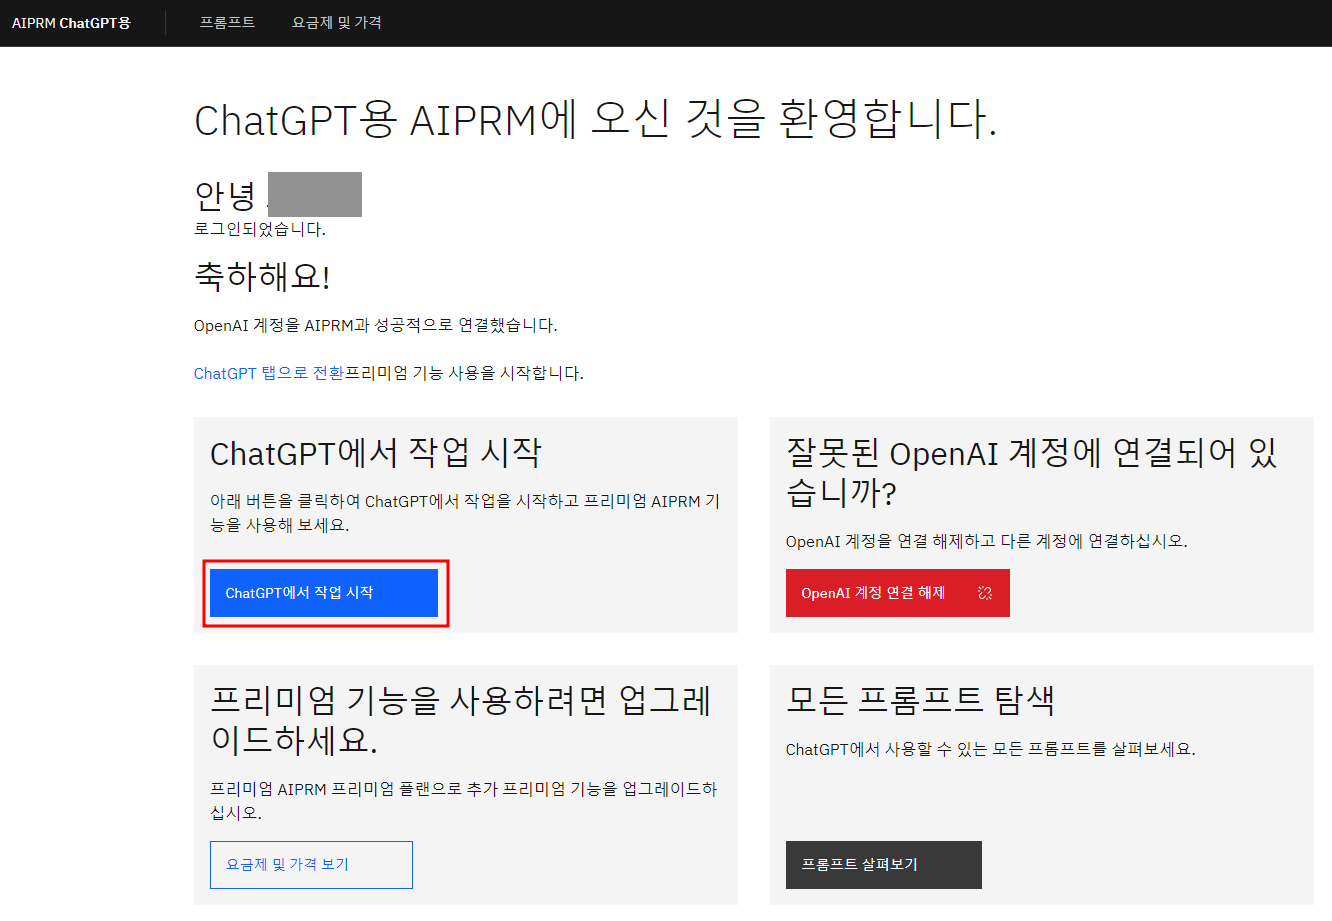Click the 프리미엄 기능을 사용하려면 업그레이드하세요 heading
The image size is (1332, 921).
[x=461, y=720]
